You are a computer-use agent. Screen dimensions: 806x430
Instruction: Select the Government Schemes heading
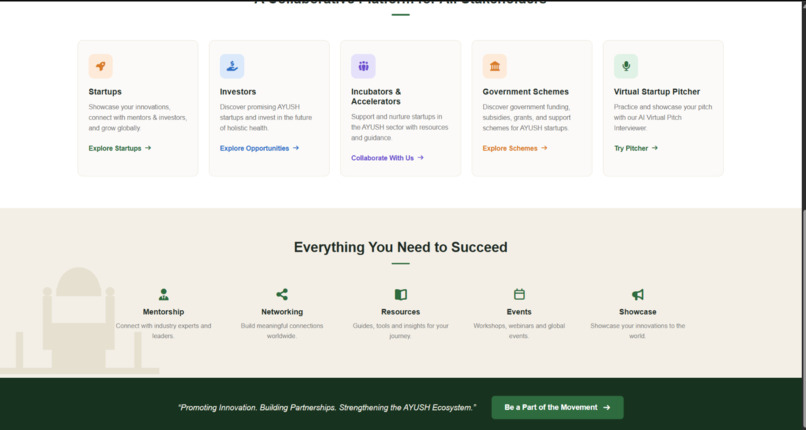[525, 91]
